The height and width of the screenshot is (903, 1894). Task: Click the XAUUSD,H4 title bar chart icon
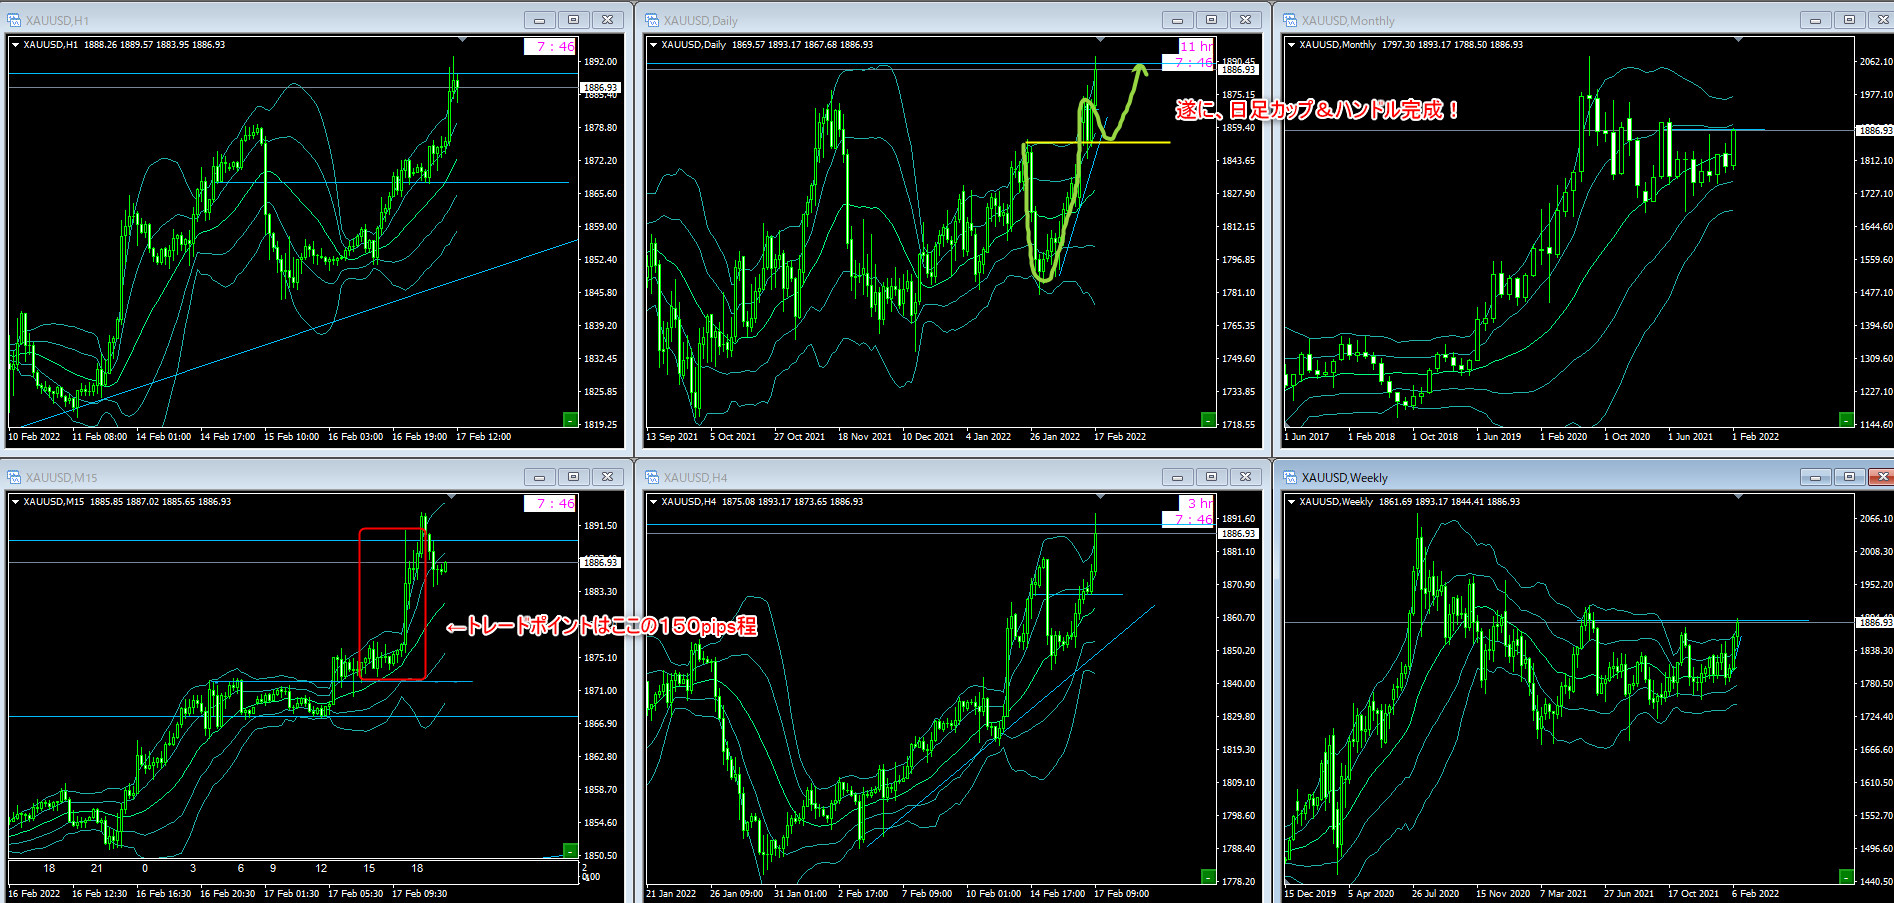pyautogui.click(x=652, y=477)
